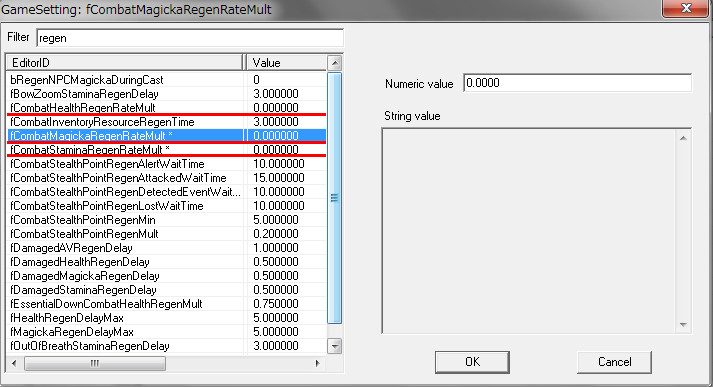Click into the Filter text field
Image resolution: width=713 pixels, height=387 pixels.
click(190, 38)
